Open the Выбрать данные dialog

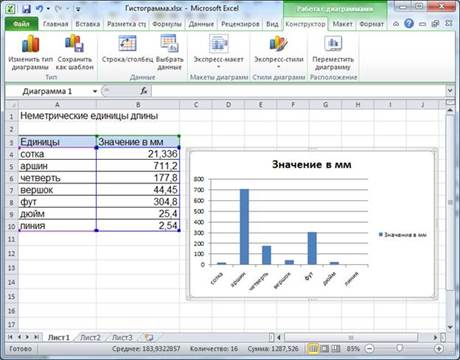click(x=169, y=43)
